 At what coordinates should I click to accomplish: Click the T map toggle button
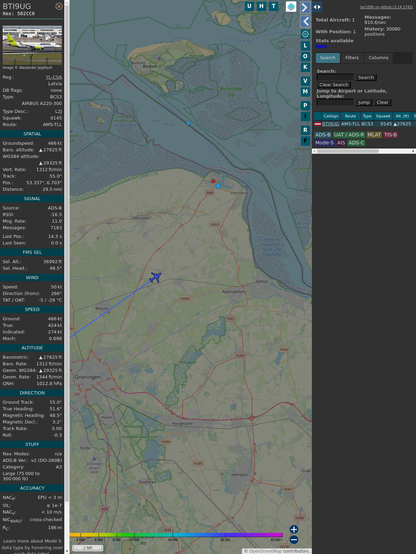pyautogui.click(x=273, y=6)
